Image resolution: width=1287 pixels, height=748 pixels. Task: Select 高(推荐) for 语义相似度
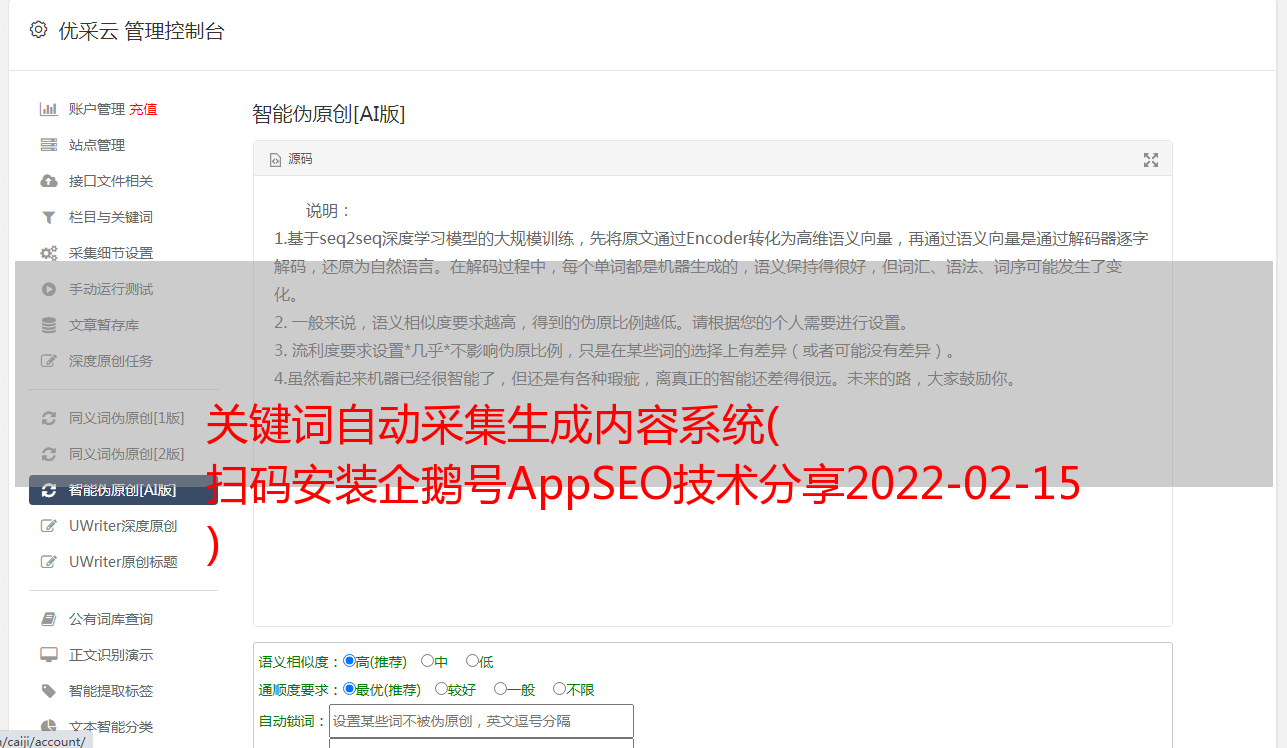click(x=349, y=661)
